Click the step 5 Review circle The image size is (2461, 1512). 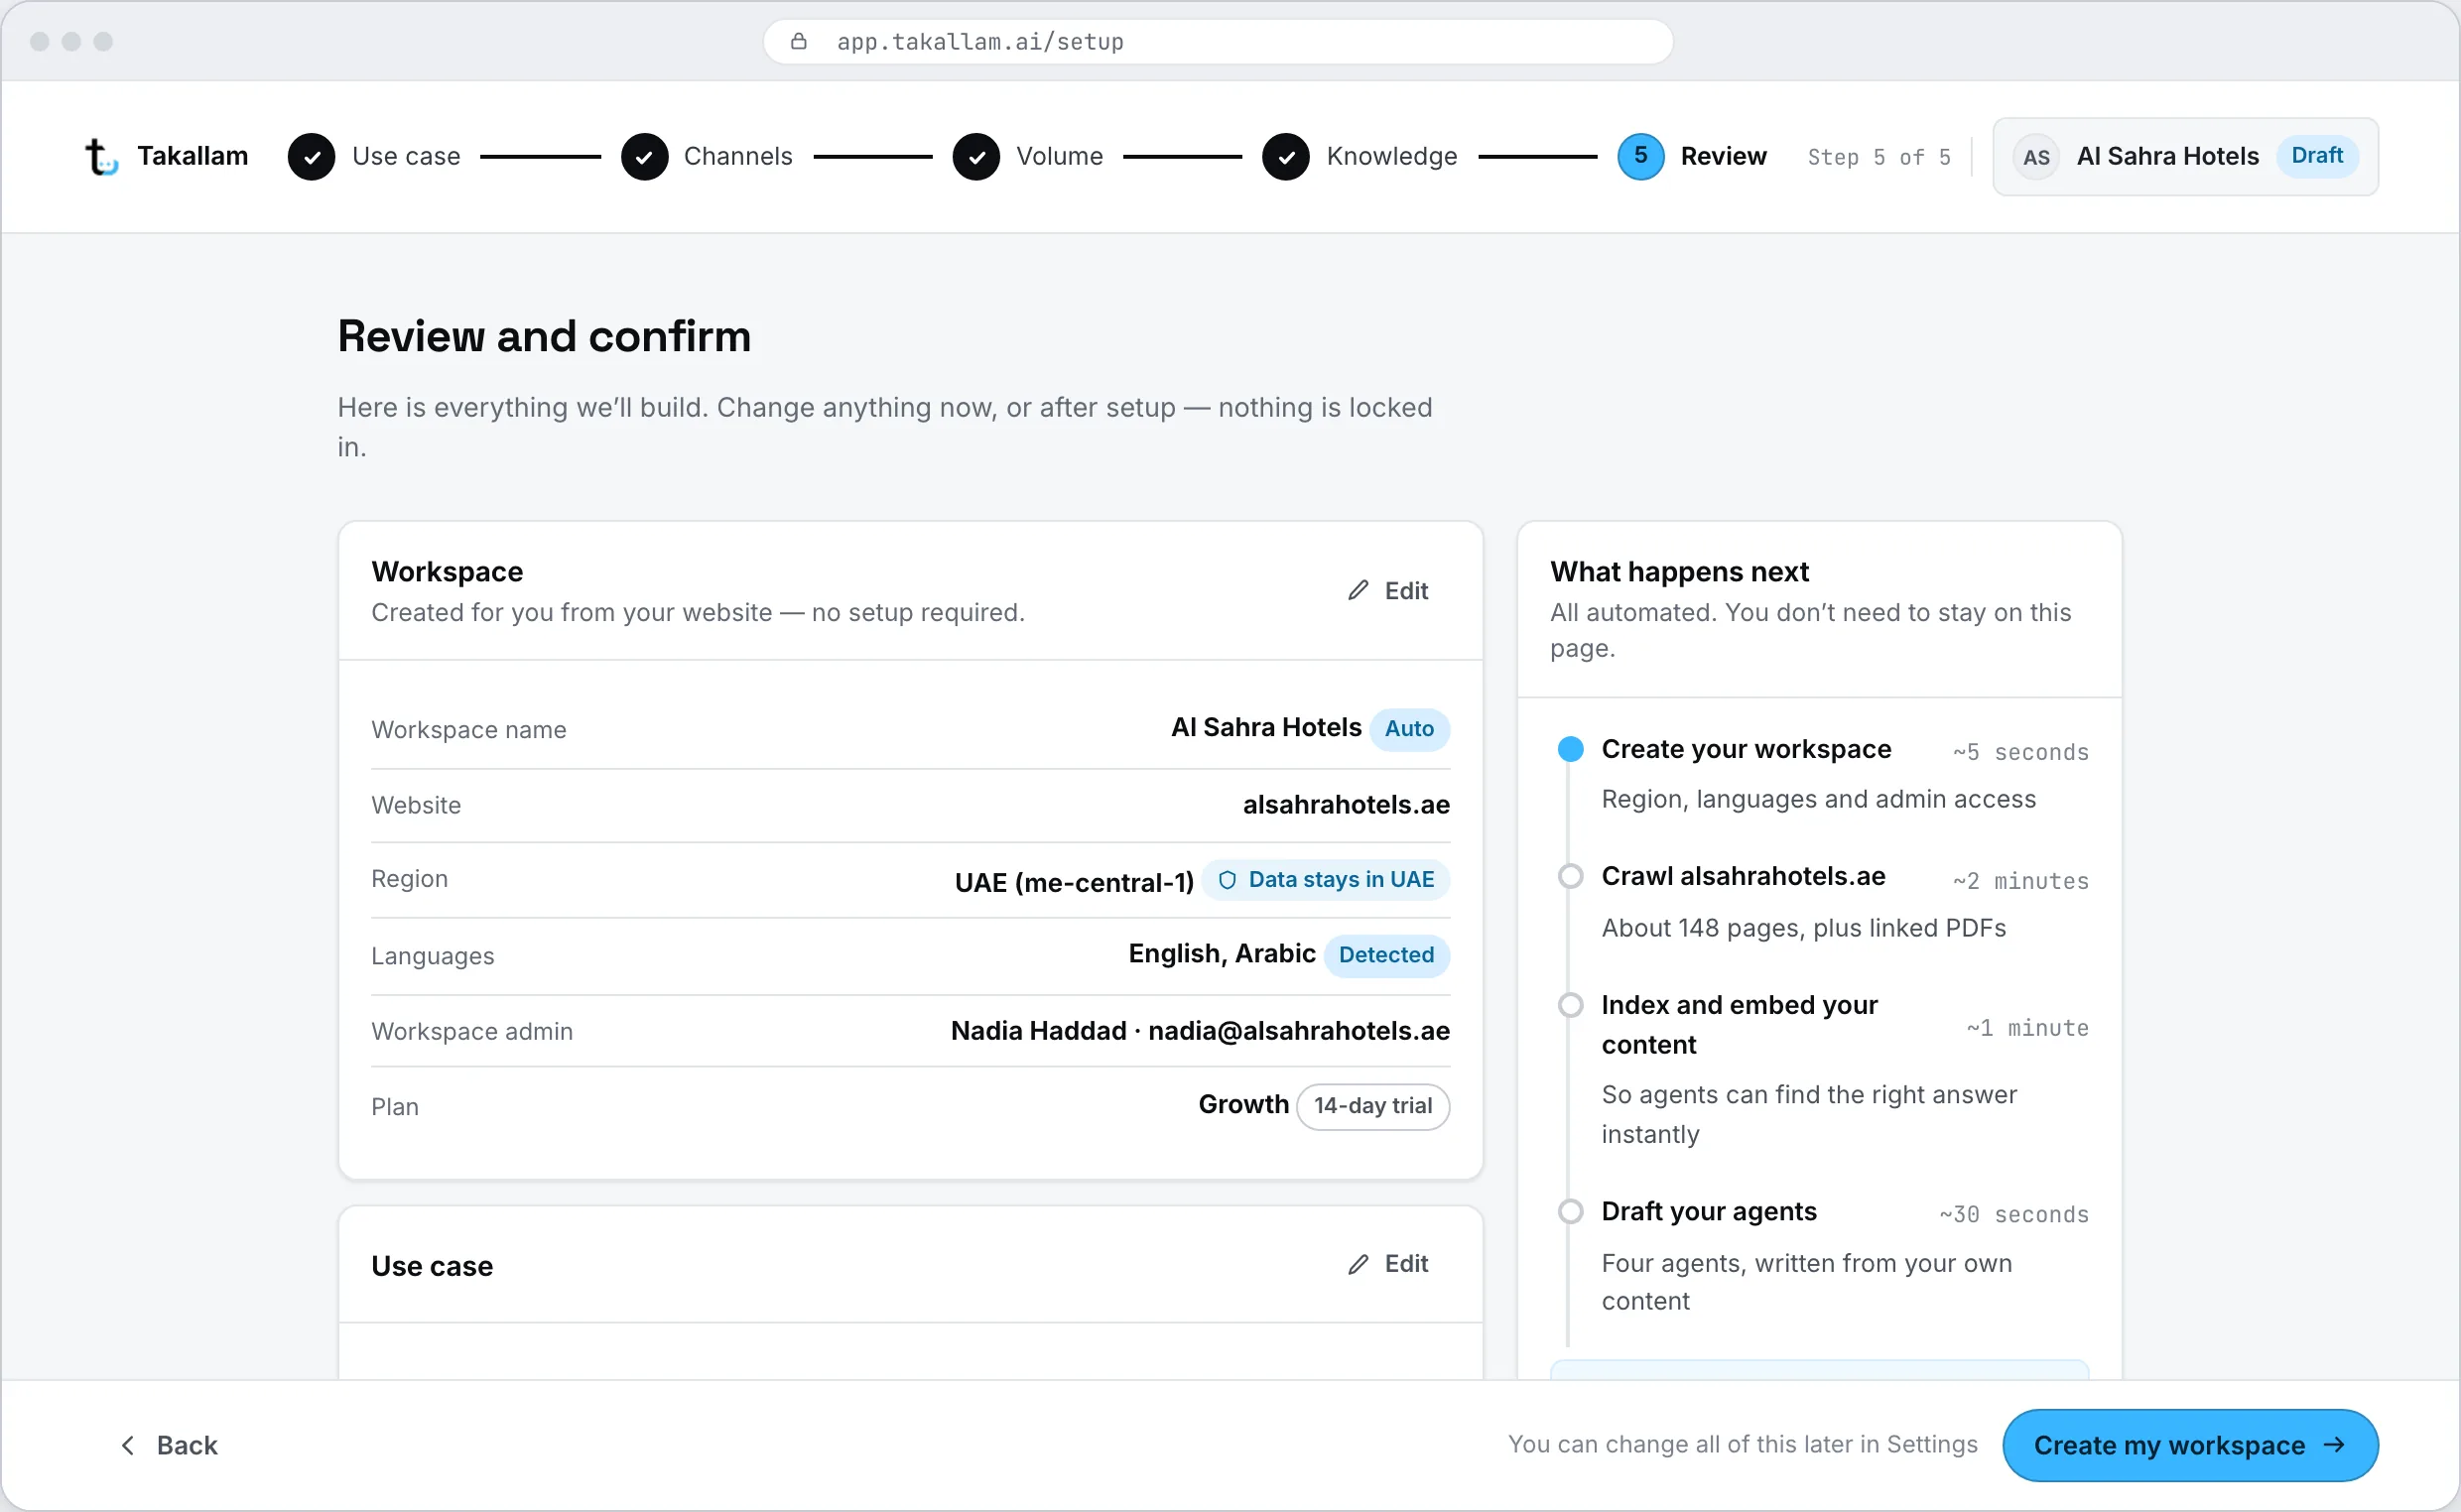pyautogui.click(x=1641, y=157)
